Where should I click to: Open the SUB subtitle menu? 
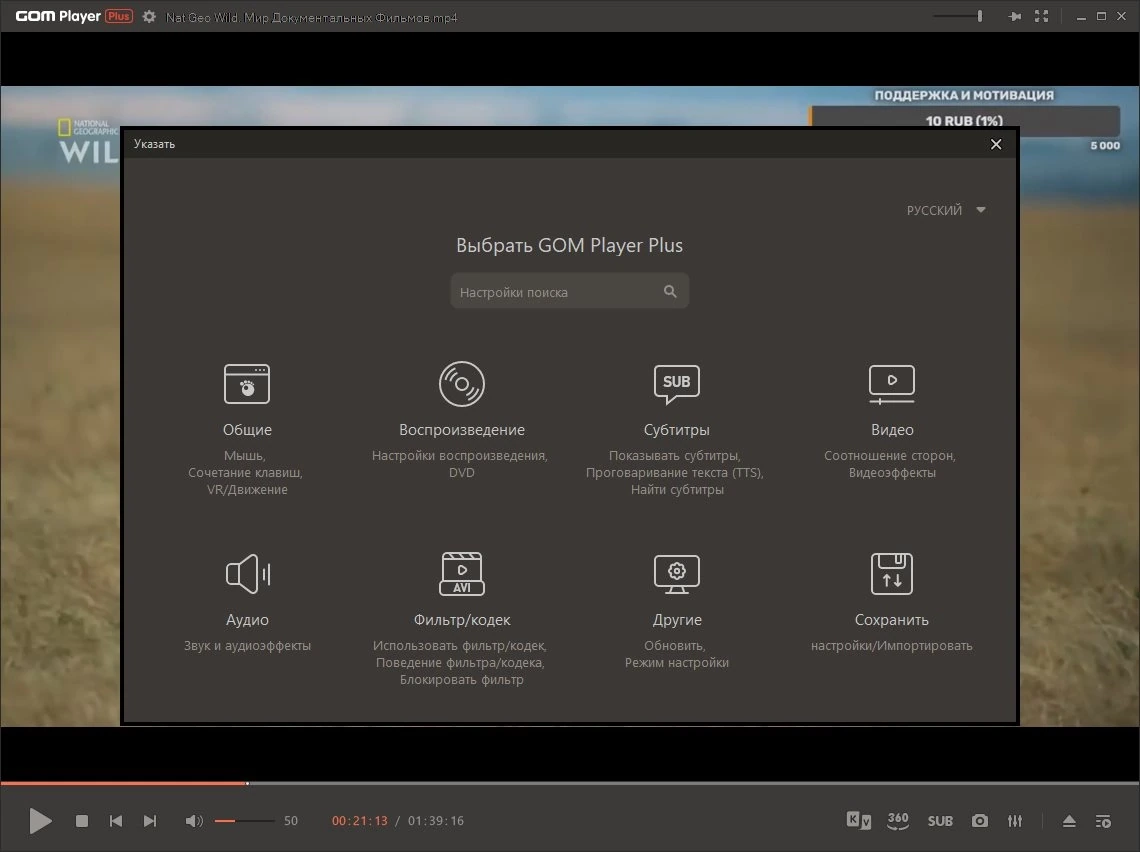pos(940,821)
